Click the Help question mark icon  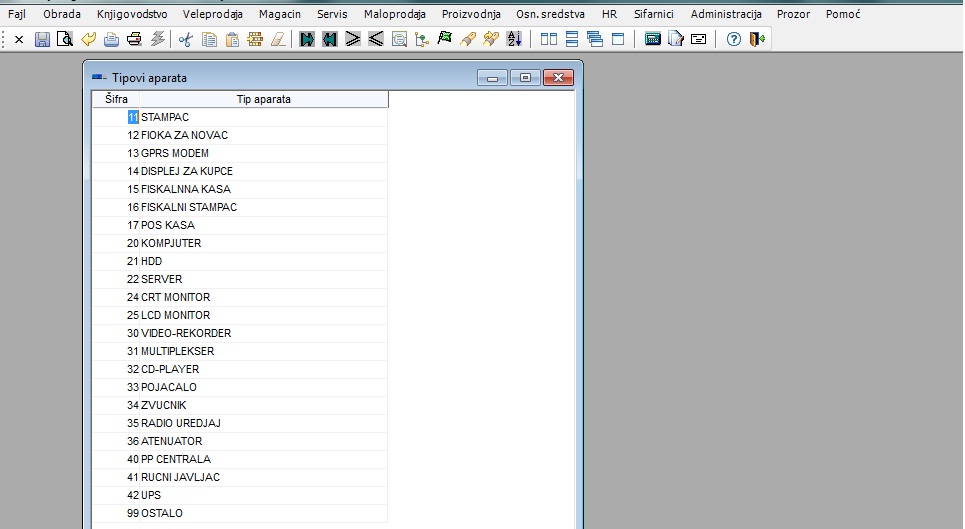(x=733, y=40)
